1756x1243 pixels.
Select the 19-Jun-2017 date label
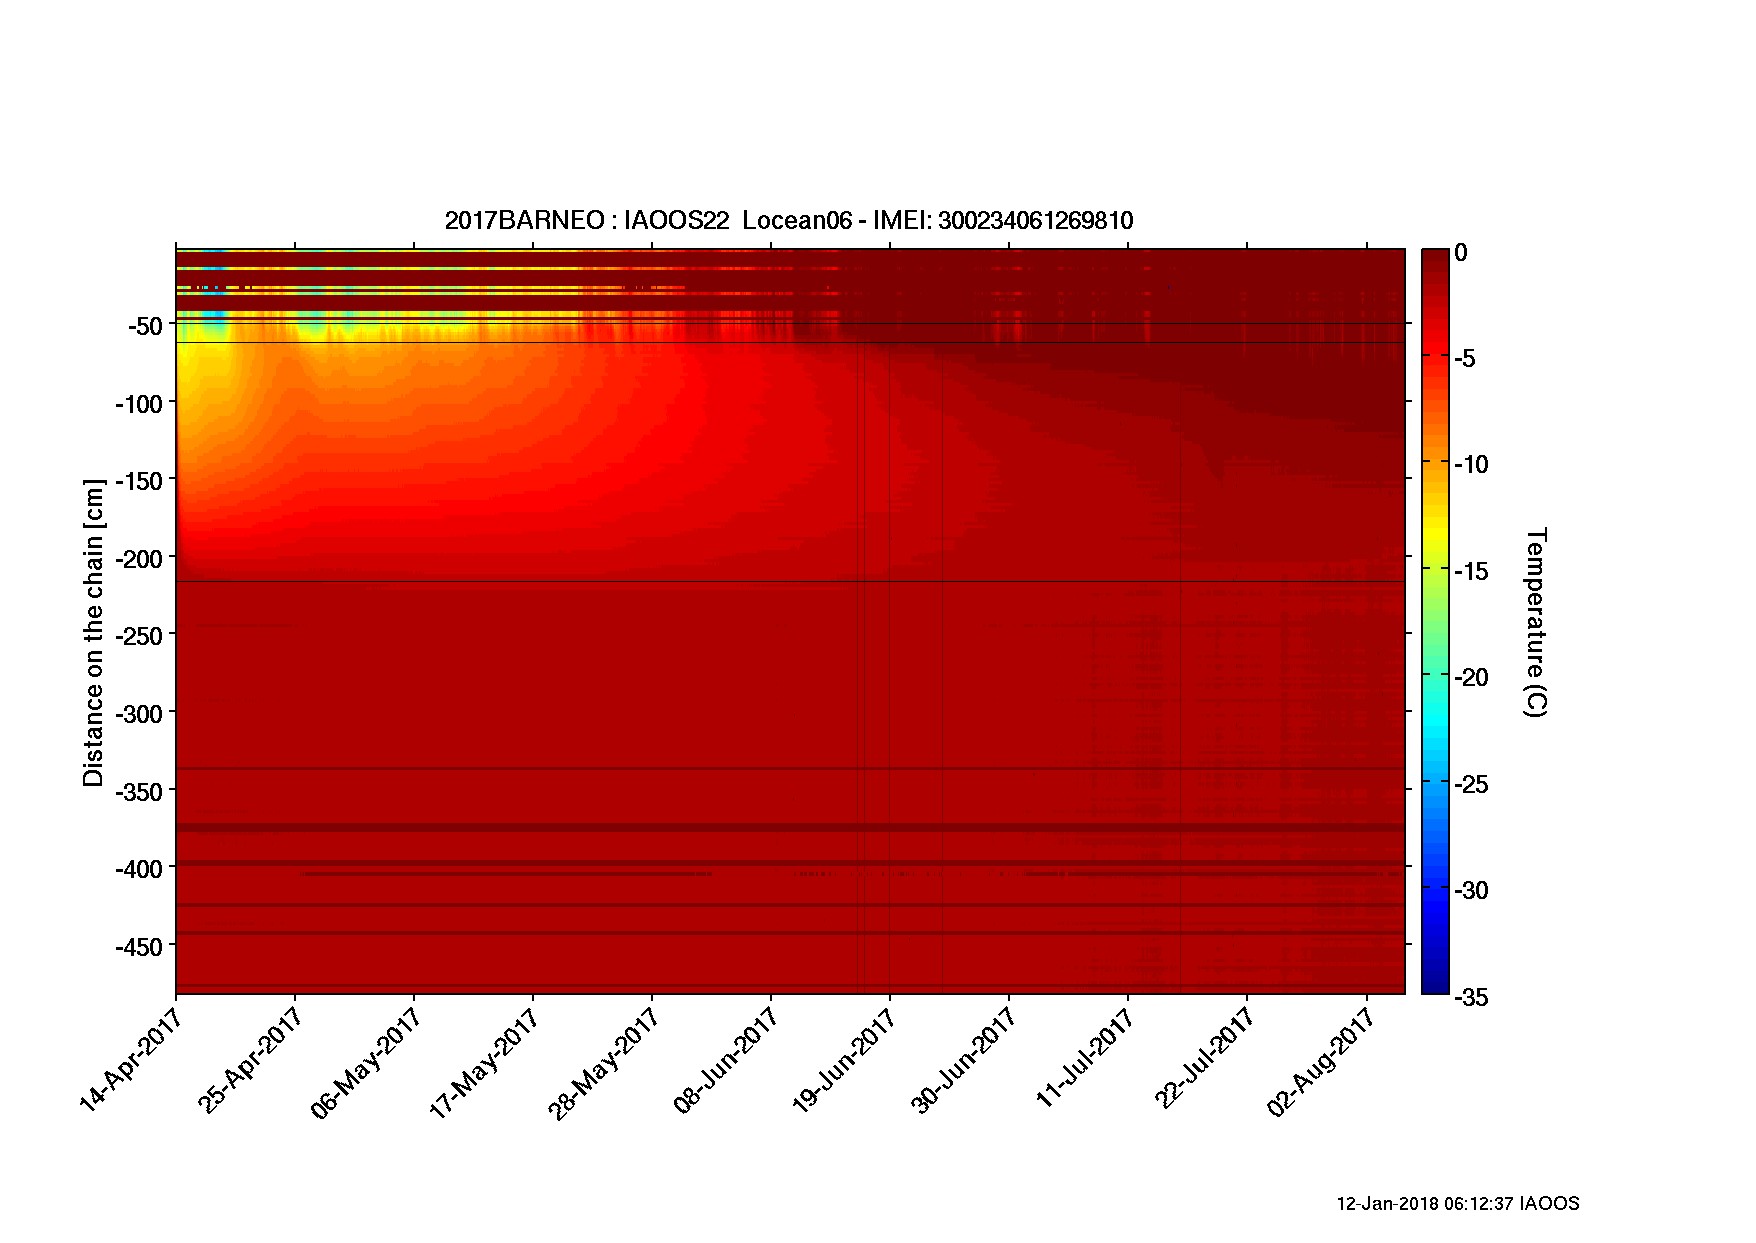pyautogui.click(x=844, y=1060)
